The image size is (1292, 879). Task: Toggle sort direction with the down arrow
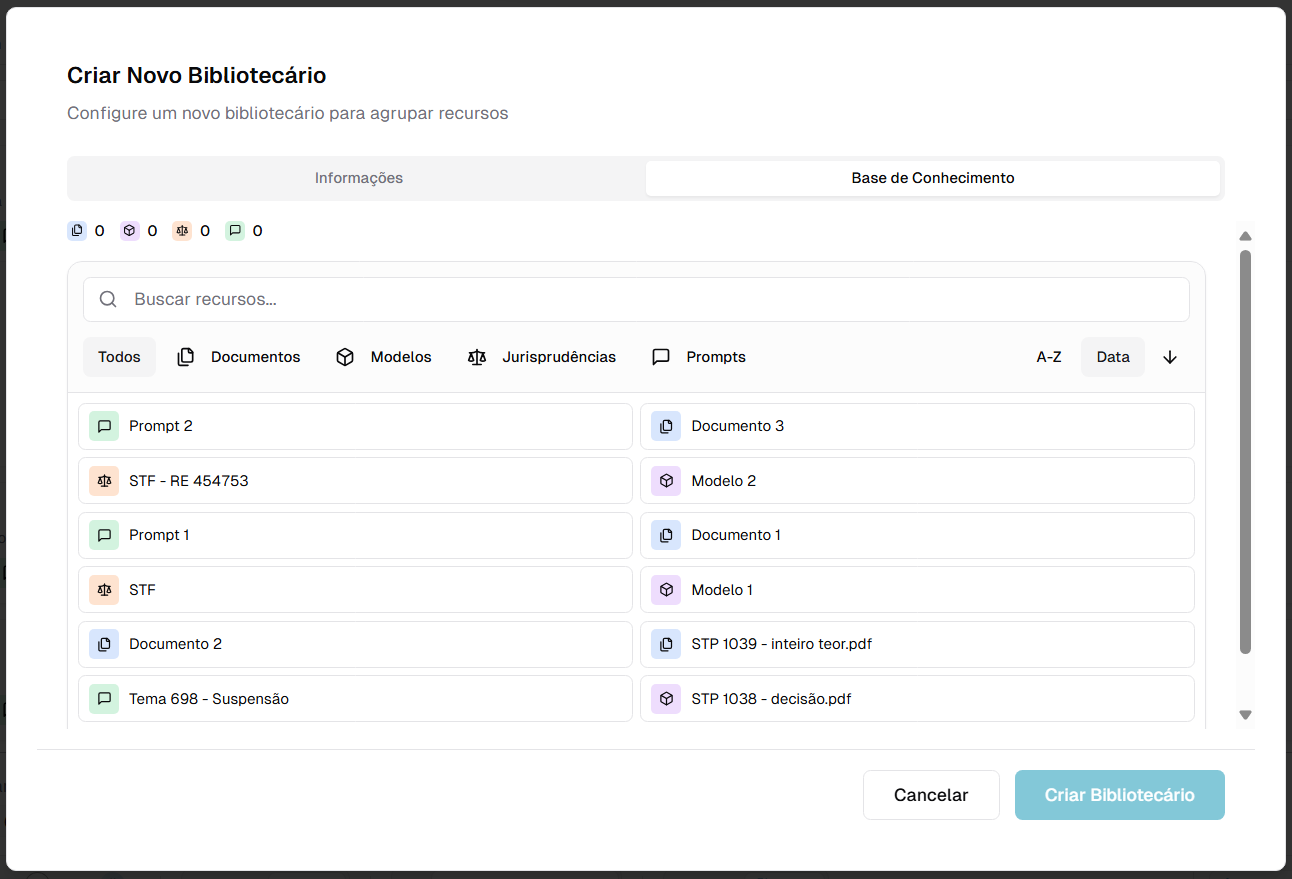[1170, 357]
